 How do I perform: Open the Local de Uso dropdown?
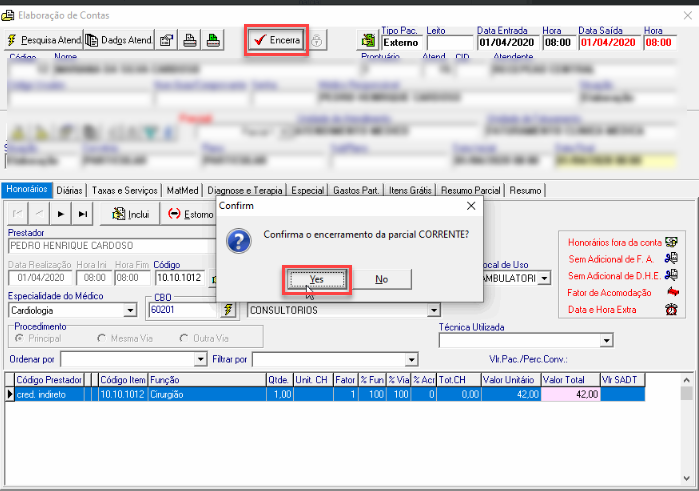click(544, 278)
